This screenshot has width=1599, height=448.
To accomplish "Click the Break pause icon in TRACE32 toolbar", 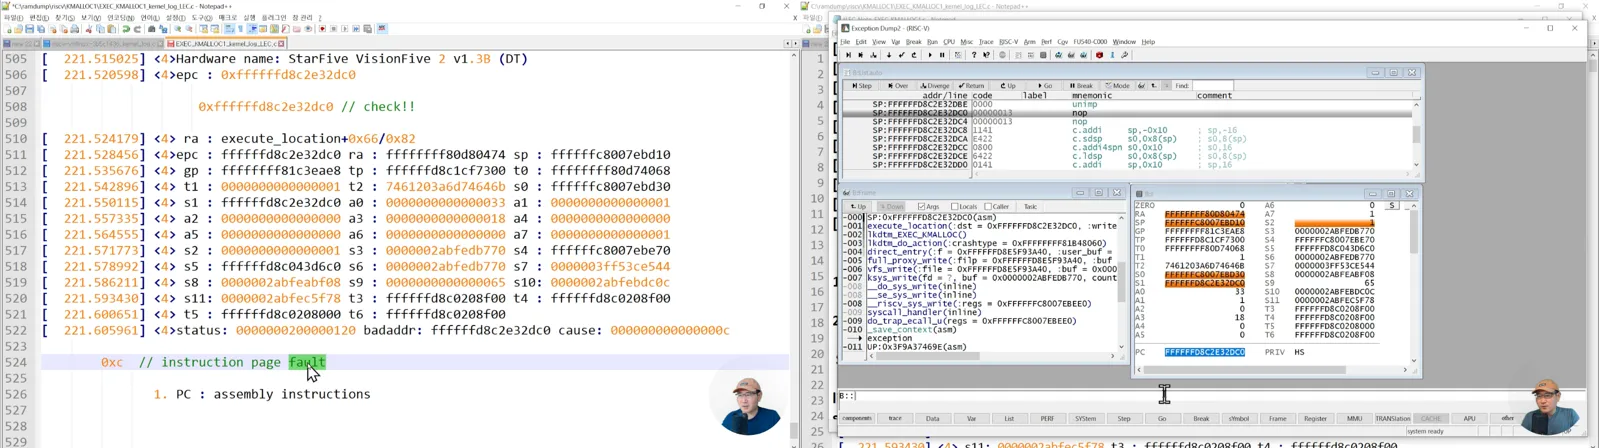I will pyautogui.click(x=942, y=55).
